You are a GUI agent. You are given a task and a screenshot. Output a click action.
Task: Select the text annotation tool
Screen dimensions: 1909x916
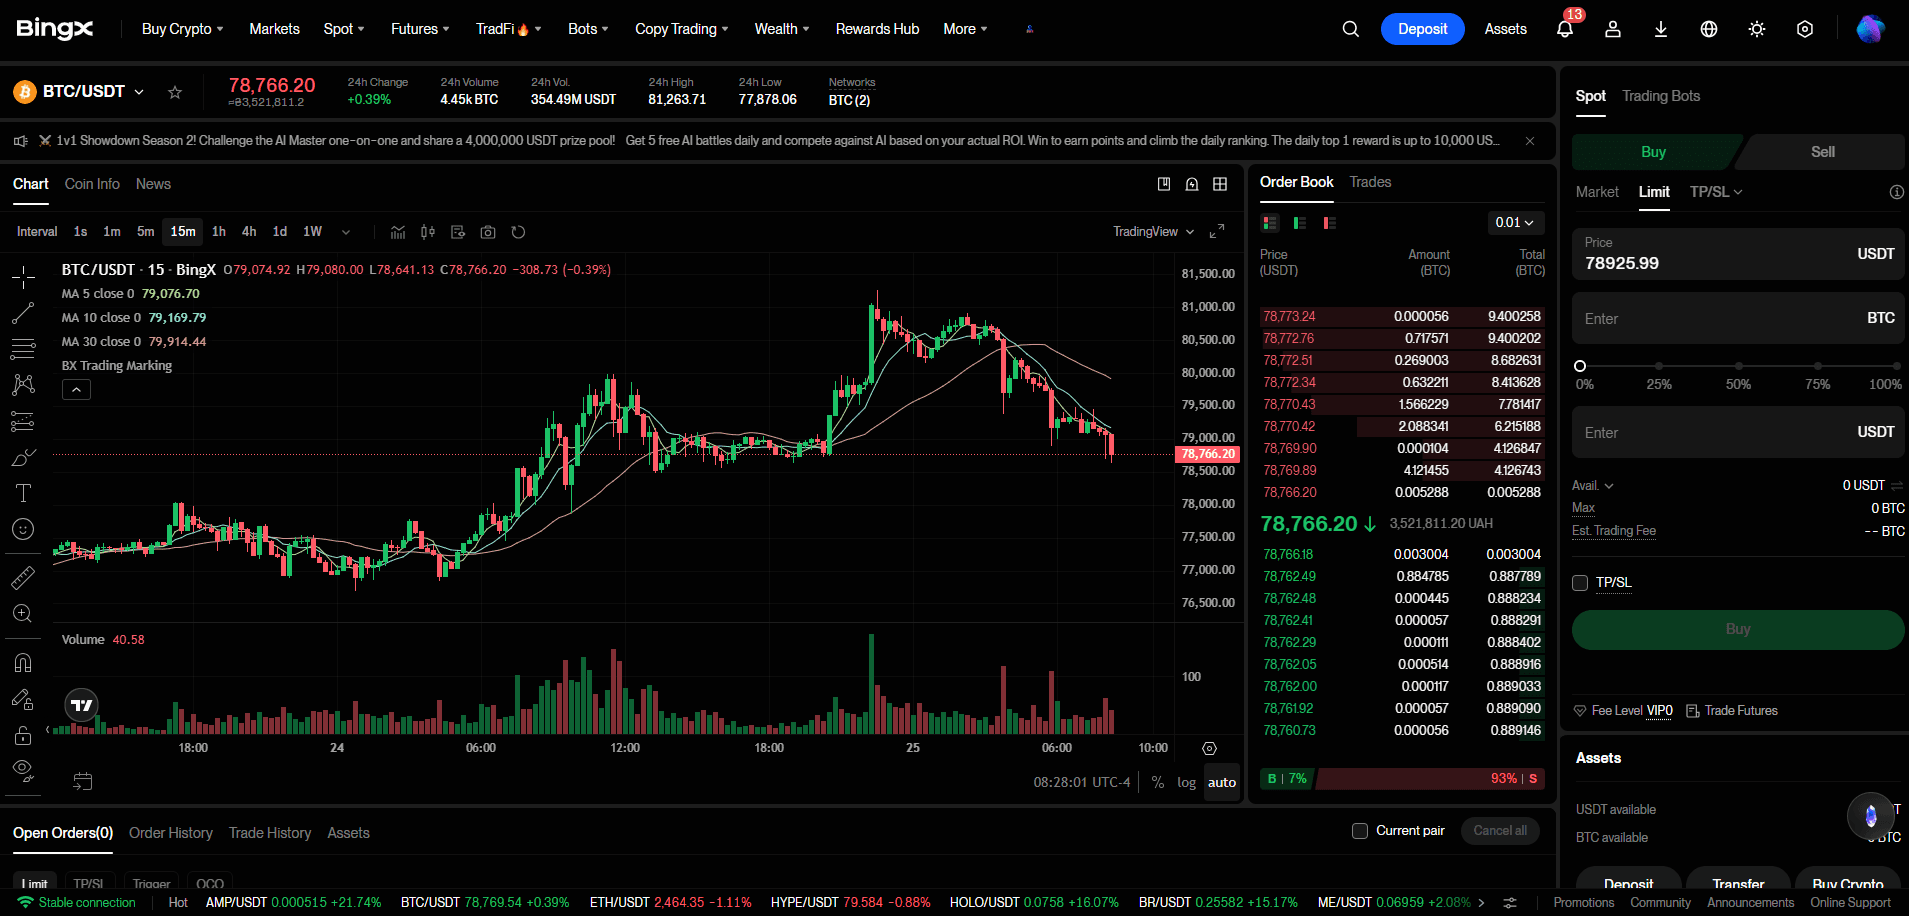23,493
